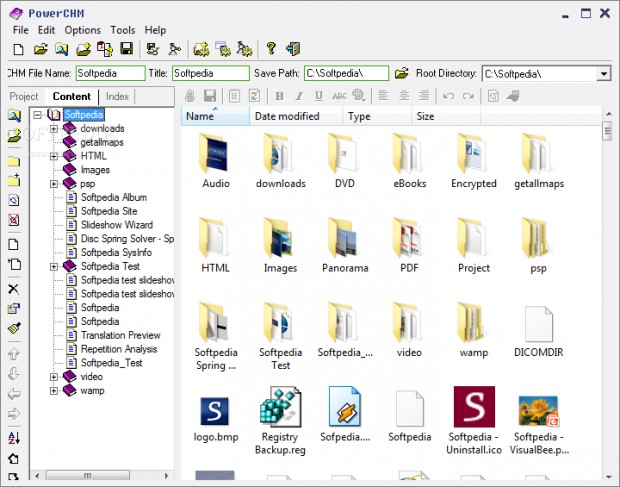
Task: Click the Underline formatting icon
Action: coord(319,96)
